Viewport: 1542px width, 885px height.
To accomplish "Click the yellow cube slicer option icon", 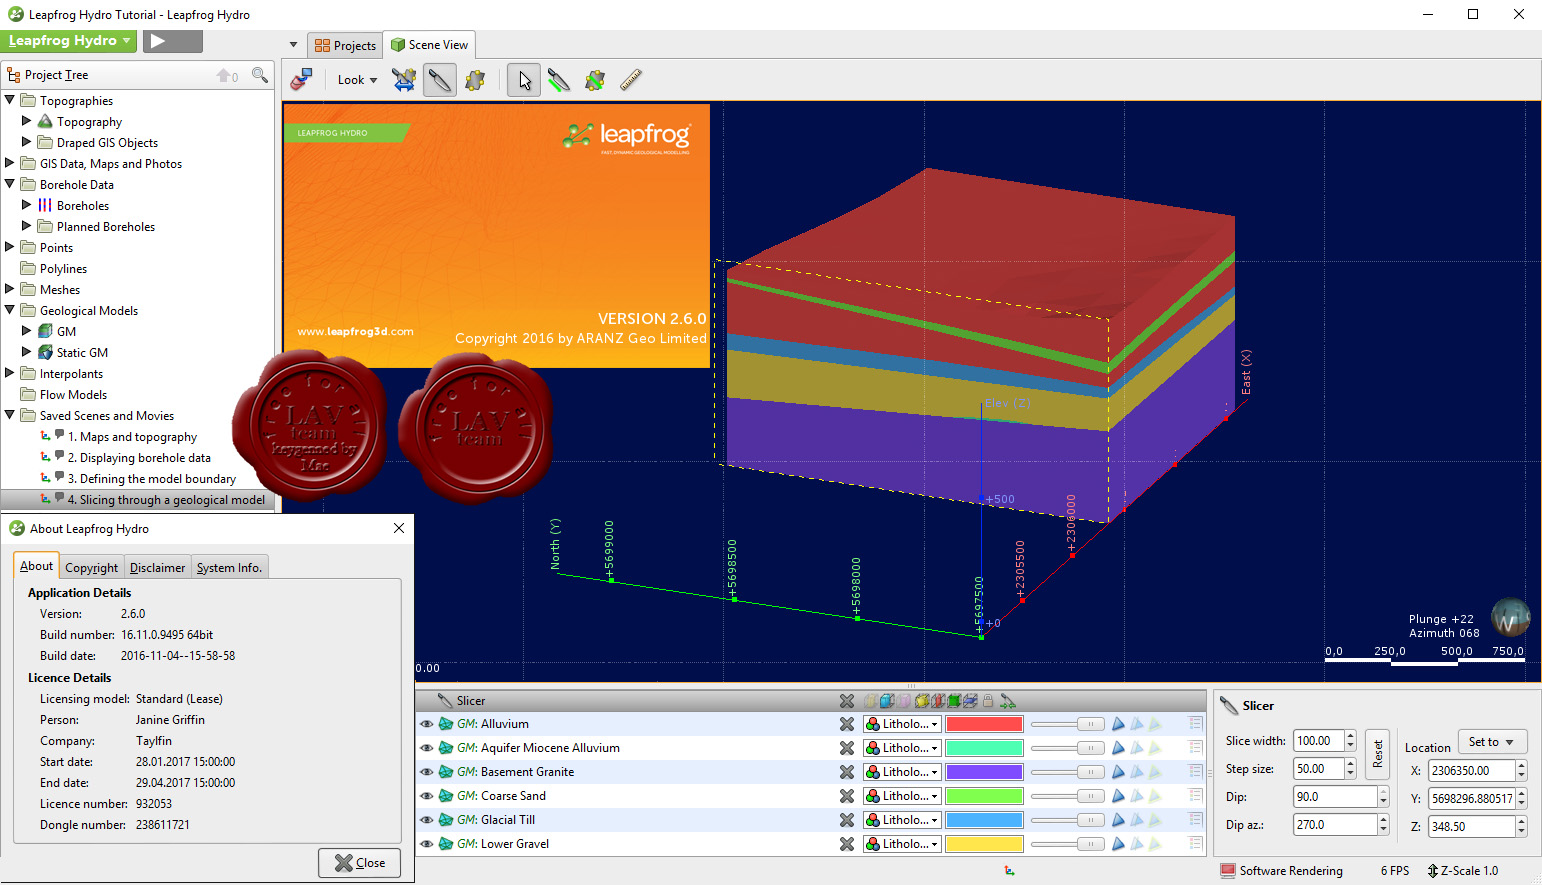I will coord(922,701).
